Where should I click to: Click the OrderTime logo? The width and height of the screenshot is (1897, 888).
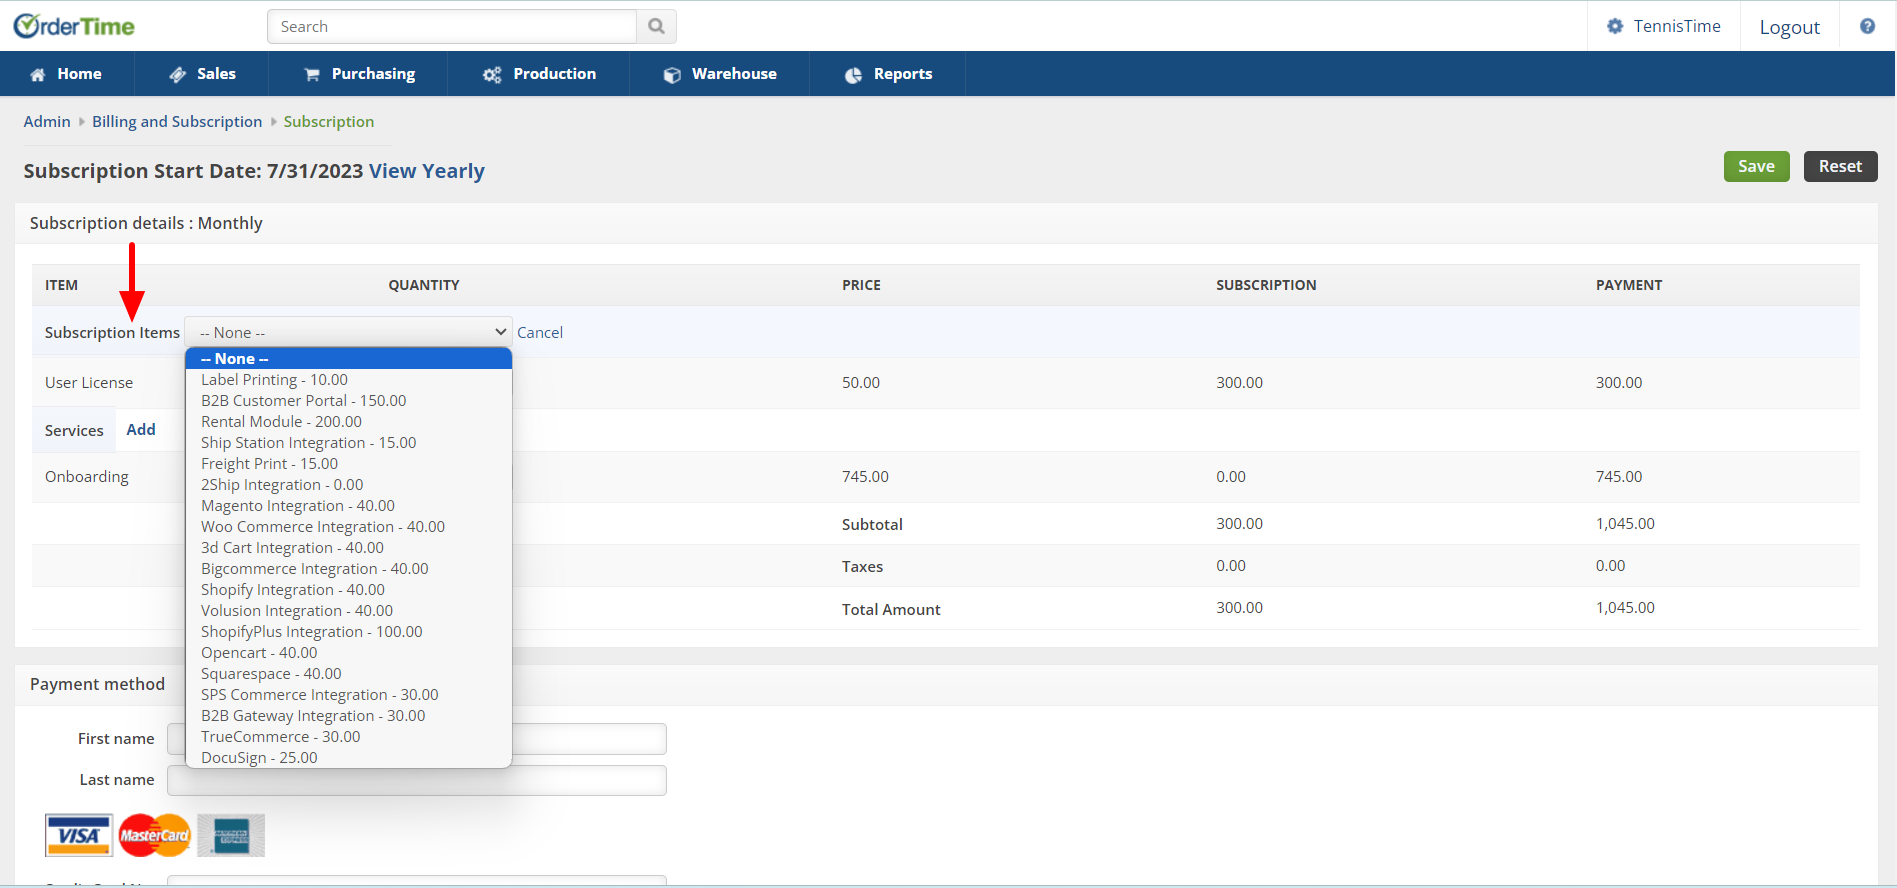click(x=74, y=26)
